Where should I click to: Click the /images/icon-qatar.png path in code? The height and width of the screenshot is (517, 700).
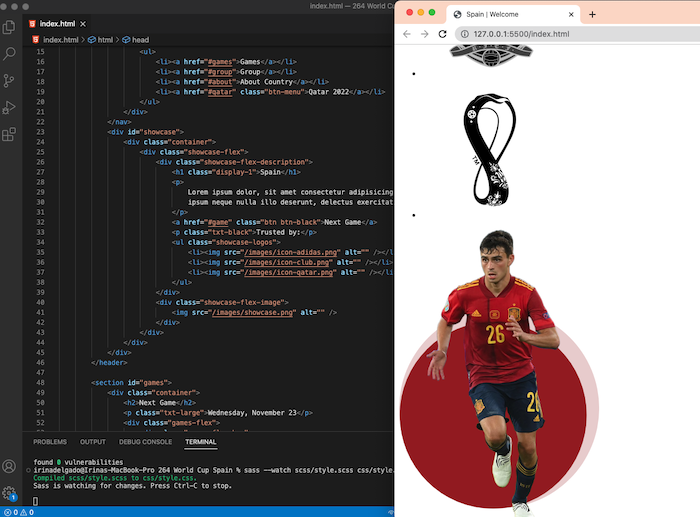pyautogui.click(x=288, y=272)
